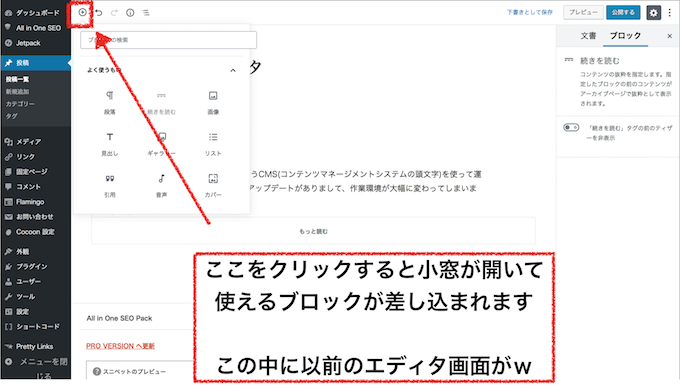This screenshot has height=388, width=680.
Task: Insert the 続きを読む block
Action: 161,103
